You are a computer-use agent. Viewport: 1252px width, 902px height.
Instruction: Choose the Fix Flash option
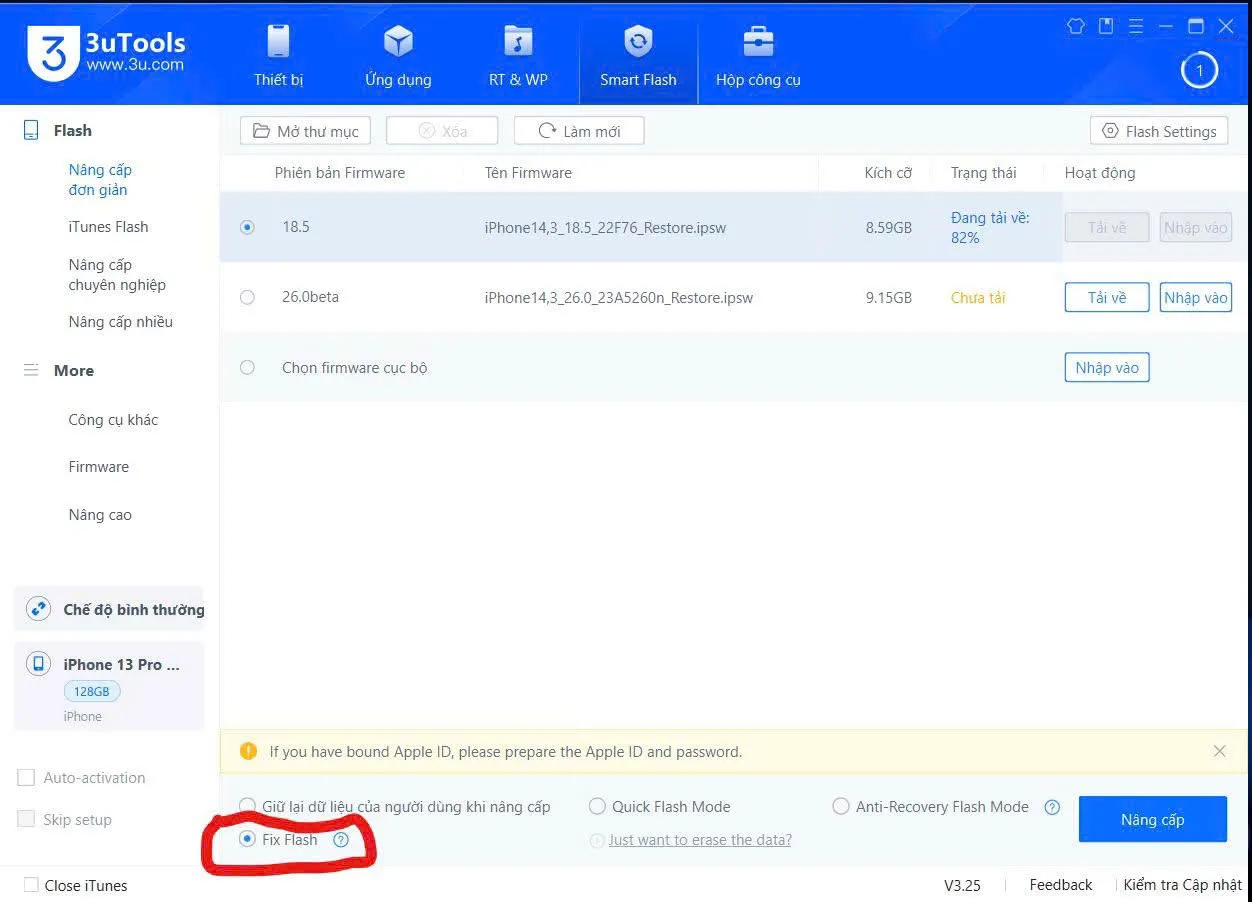(x=247, y=839)
